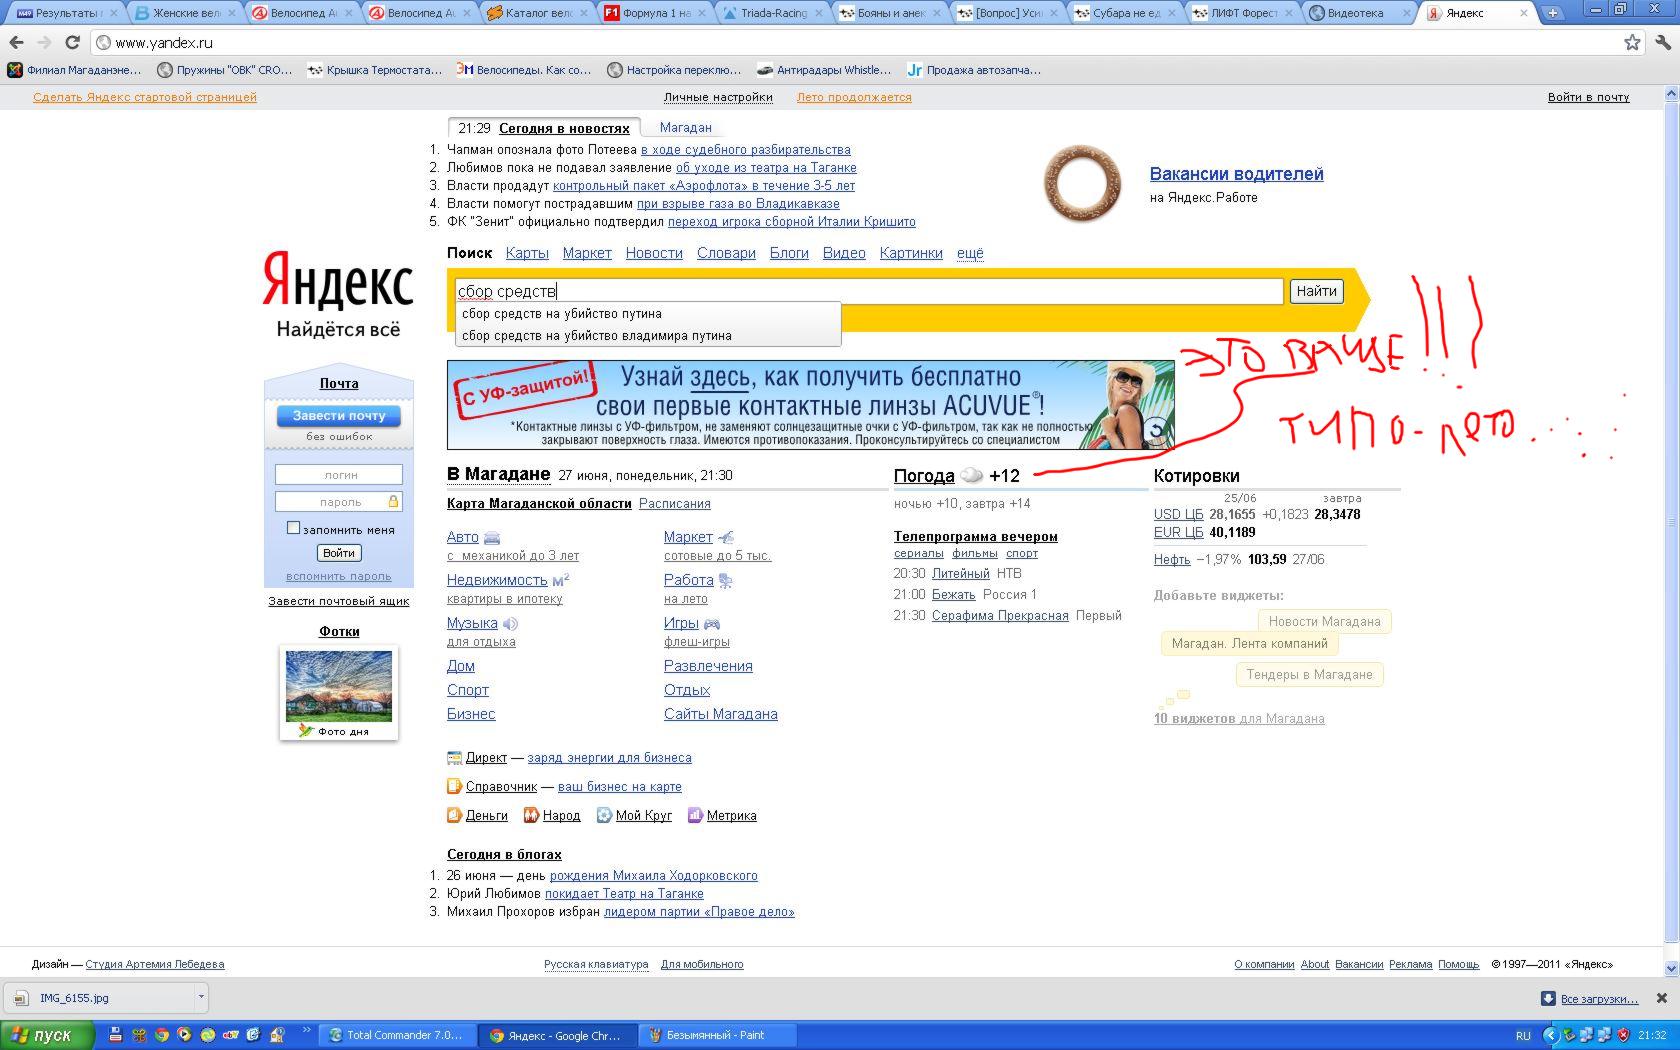Click the vertical page scrollbar

click(1670, 500)
